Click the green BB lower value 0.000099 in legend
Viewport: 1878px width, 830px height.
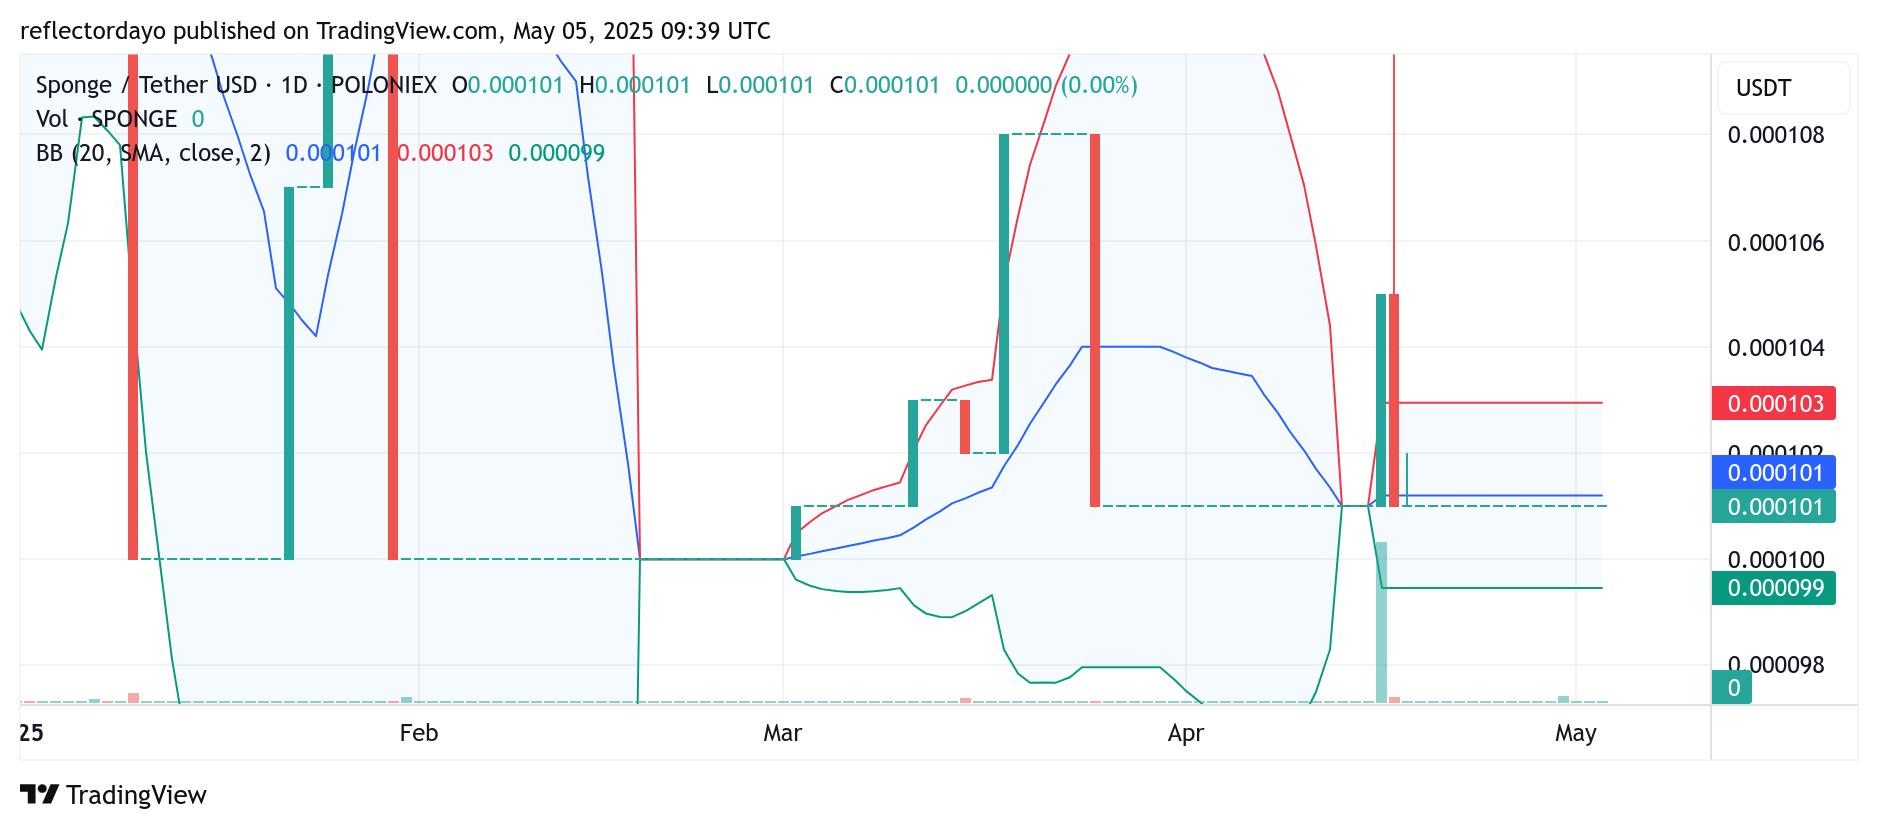pos(556,153)
